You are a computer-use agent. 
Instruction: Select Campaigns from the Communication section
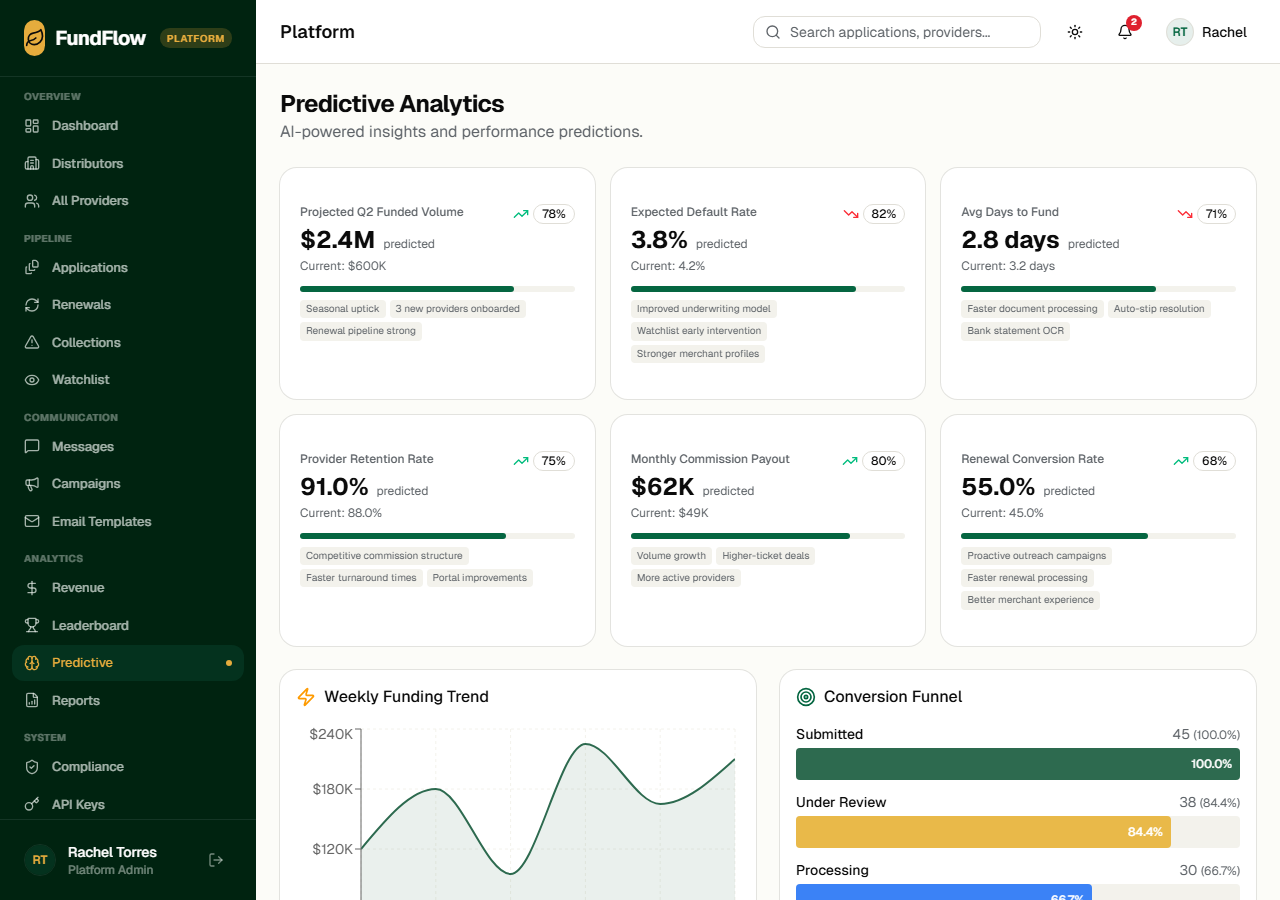[x=128, y=484]
